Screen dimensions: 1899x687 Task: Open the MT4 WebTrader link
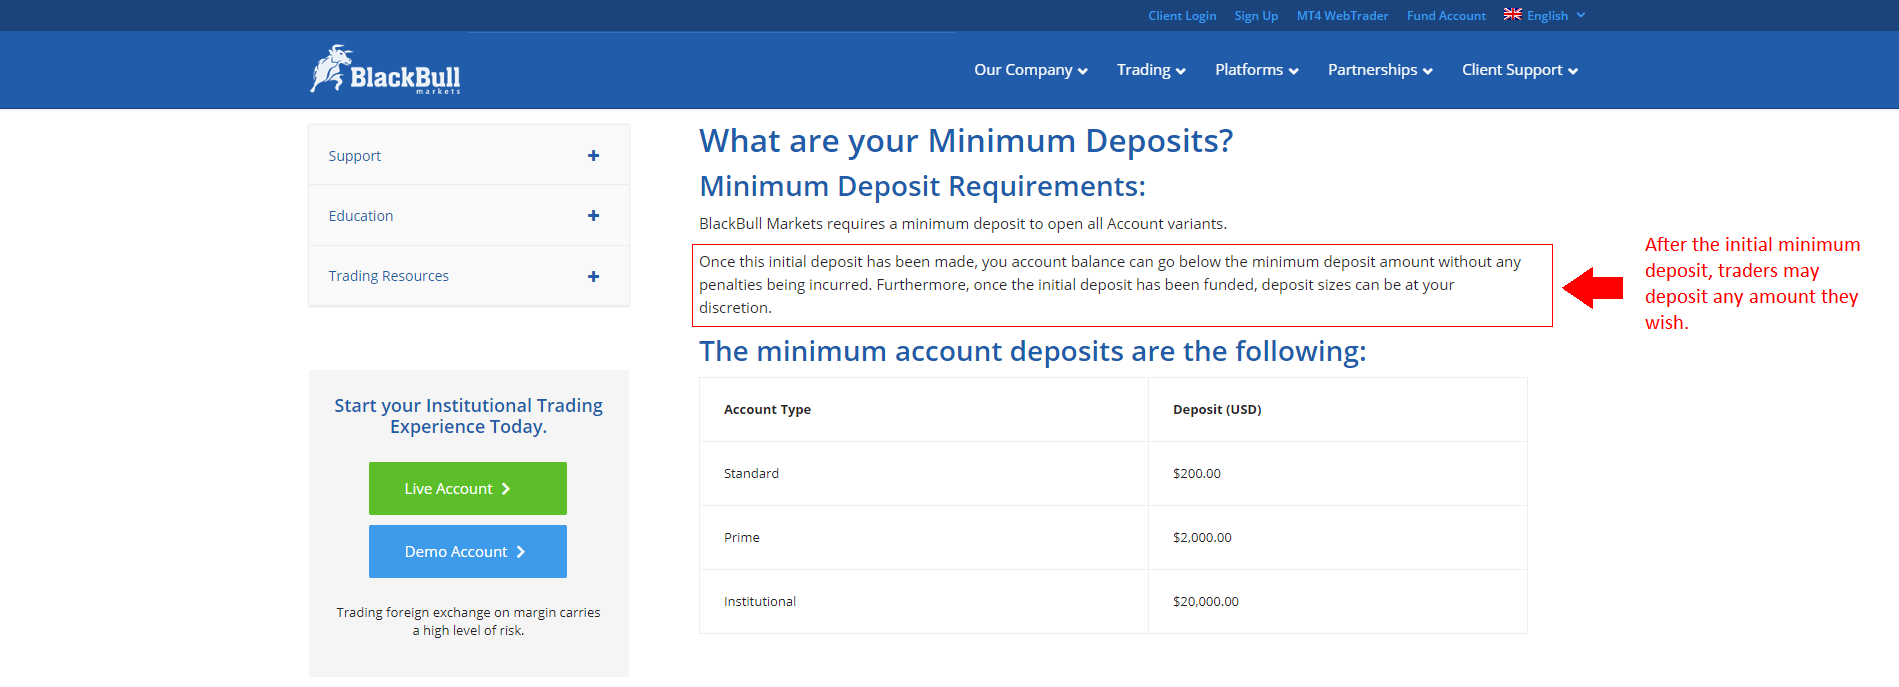tap(1342, 16)
